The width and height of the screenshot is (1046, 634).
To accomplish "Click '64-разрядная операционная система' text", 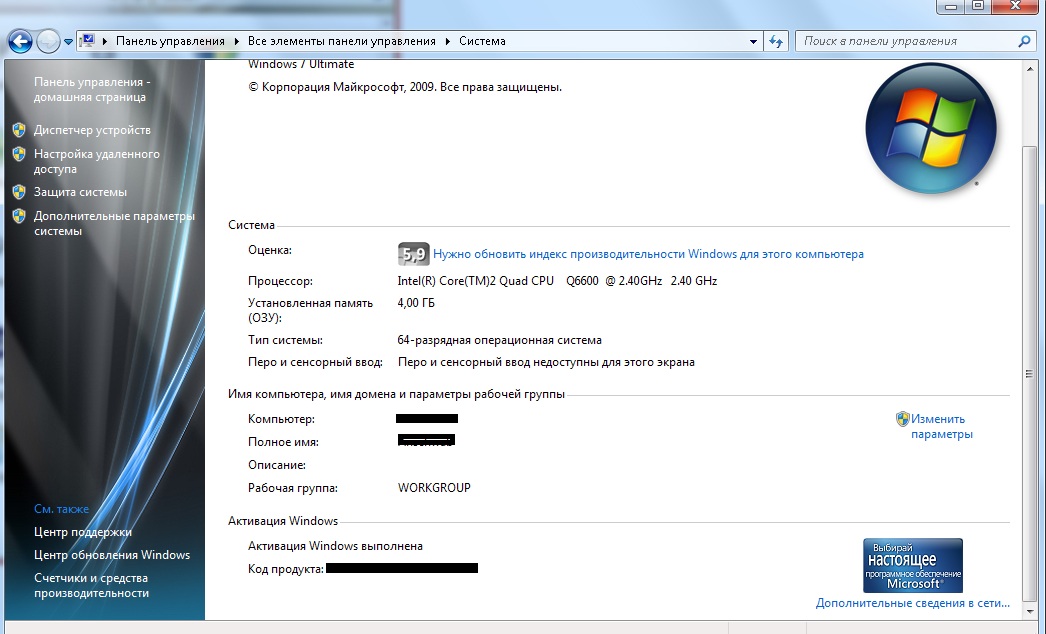I will [500, 340].
